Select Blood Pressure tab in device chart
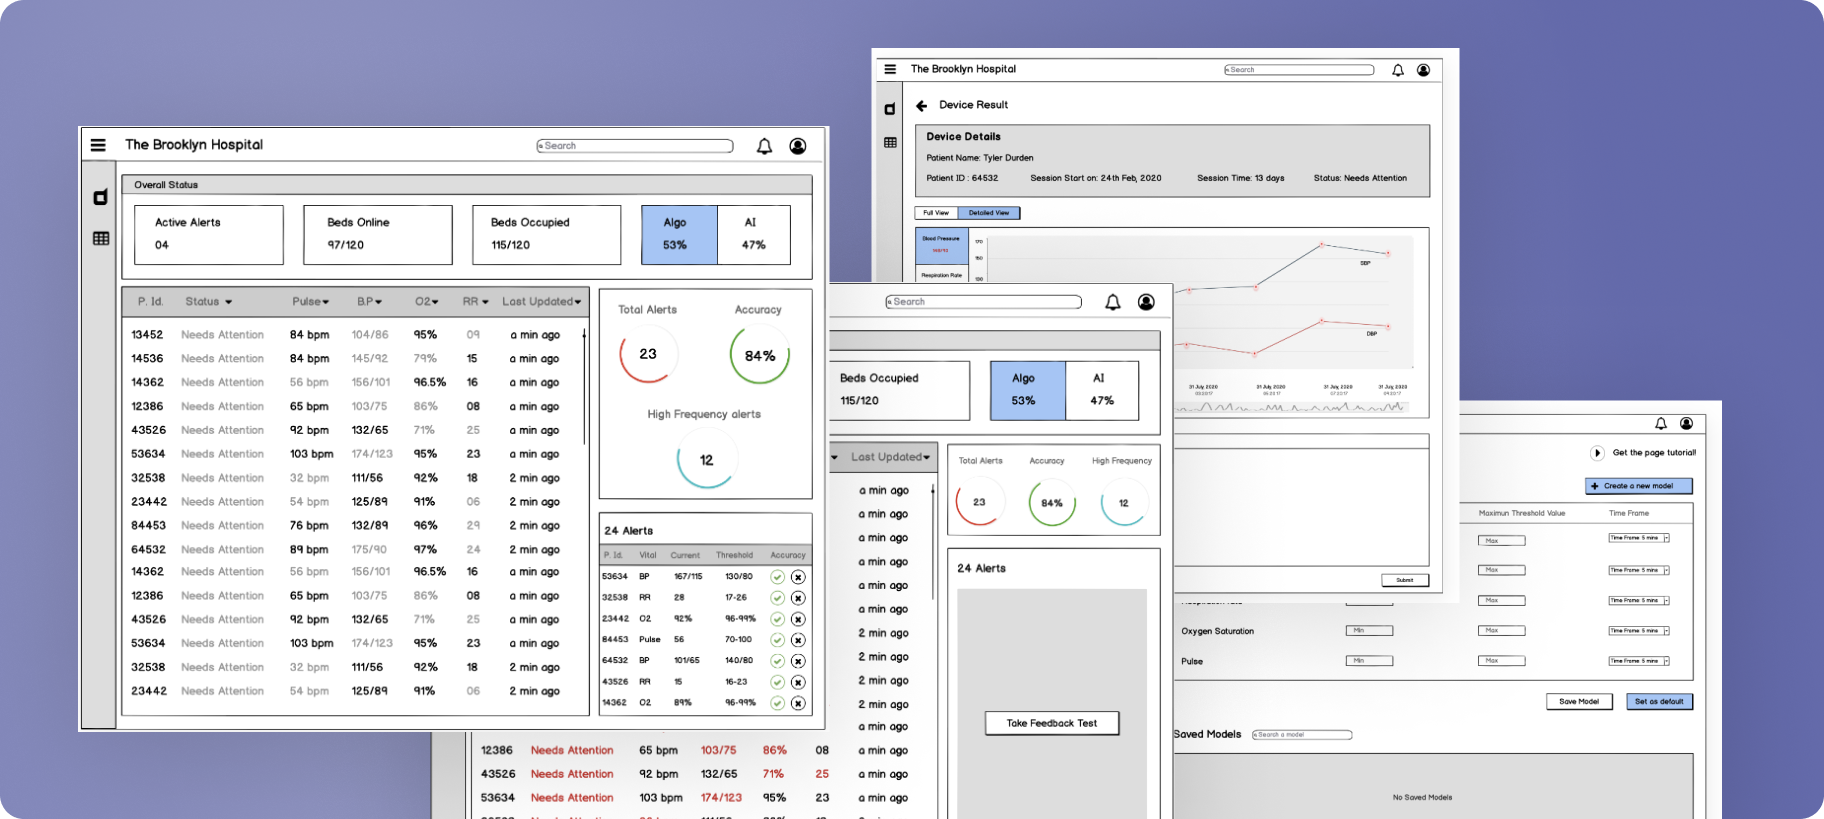The height and width of the screenshot is (819, 1824). pyautogui.click(x=941, y=246)
